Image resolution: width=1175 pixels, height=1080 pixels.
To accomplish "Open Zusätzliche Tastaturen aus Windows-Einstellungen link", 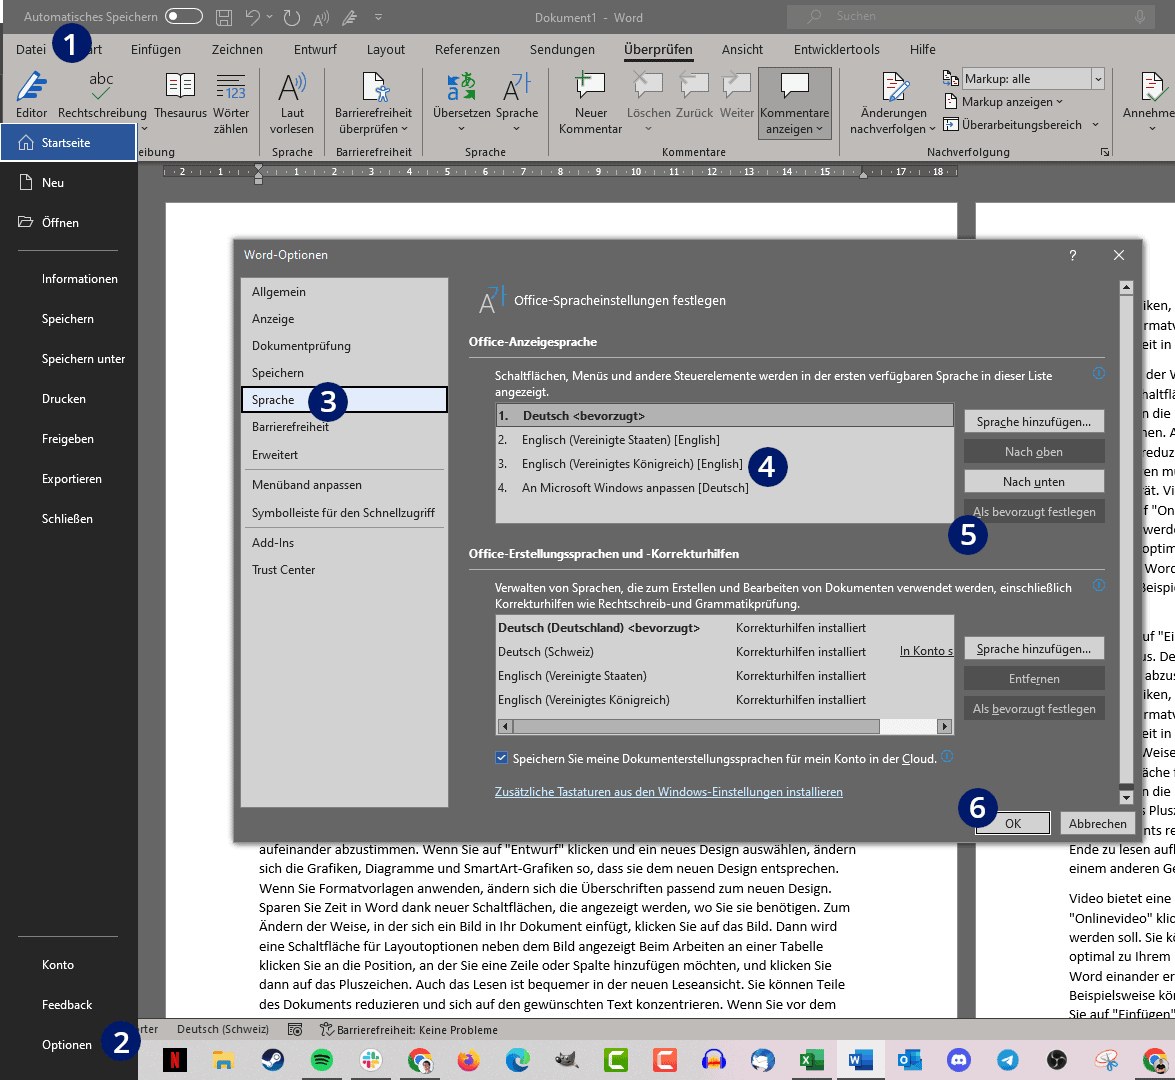I will click(668, 791).
